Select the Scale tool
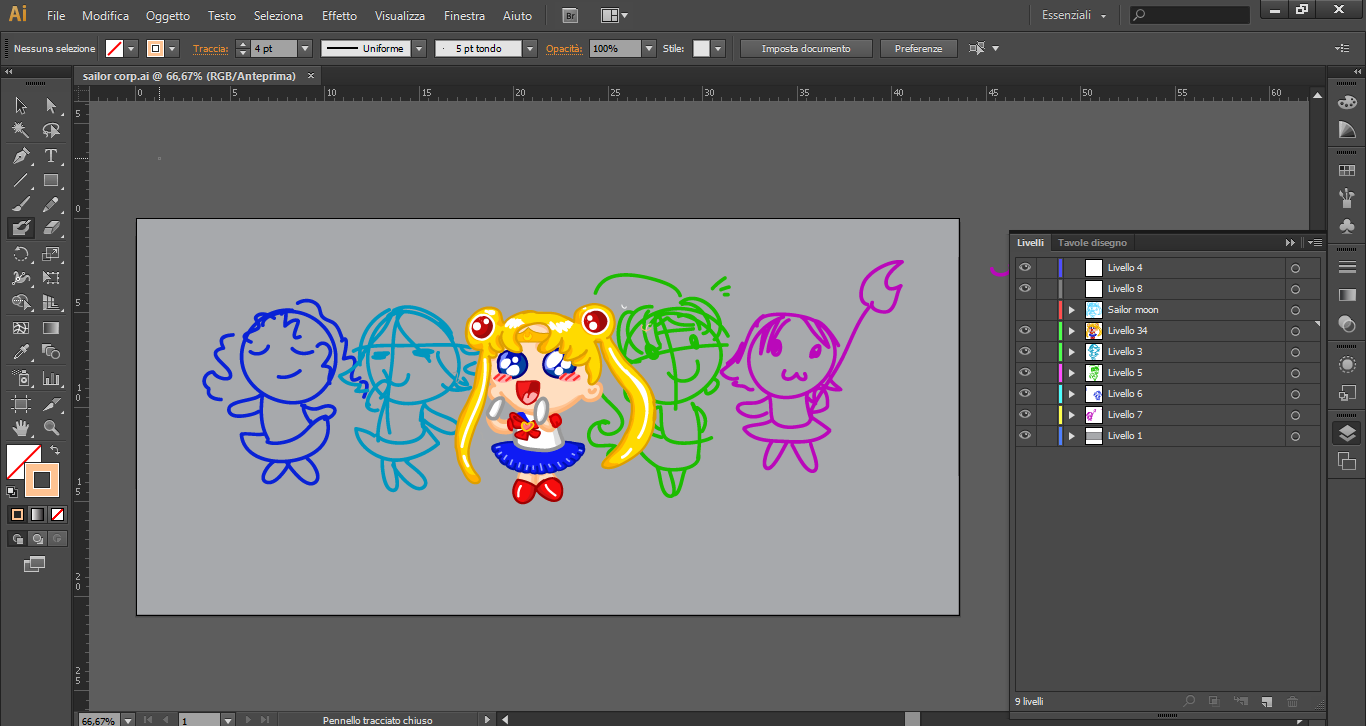This screenshot has width=1366, height=726. click(51, 254)
